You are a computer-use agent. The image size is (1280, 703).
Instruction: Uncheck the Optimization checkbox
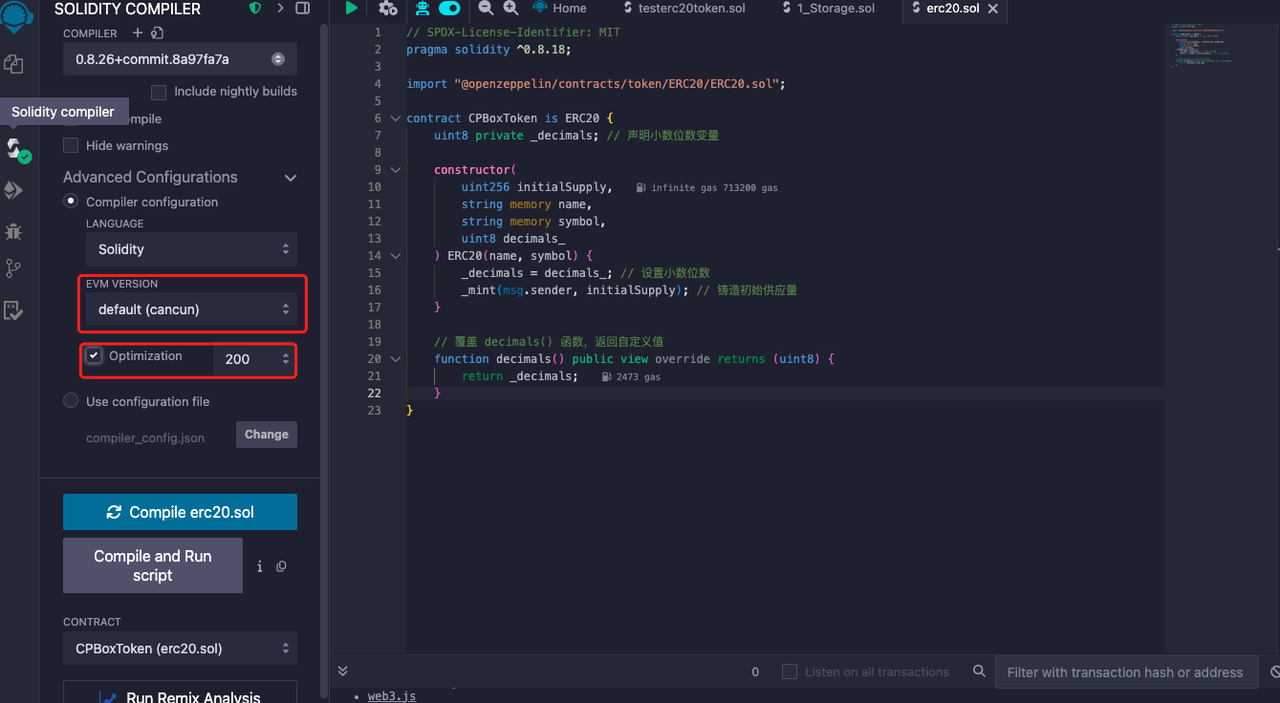93,356
